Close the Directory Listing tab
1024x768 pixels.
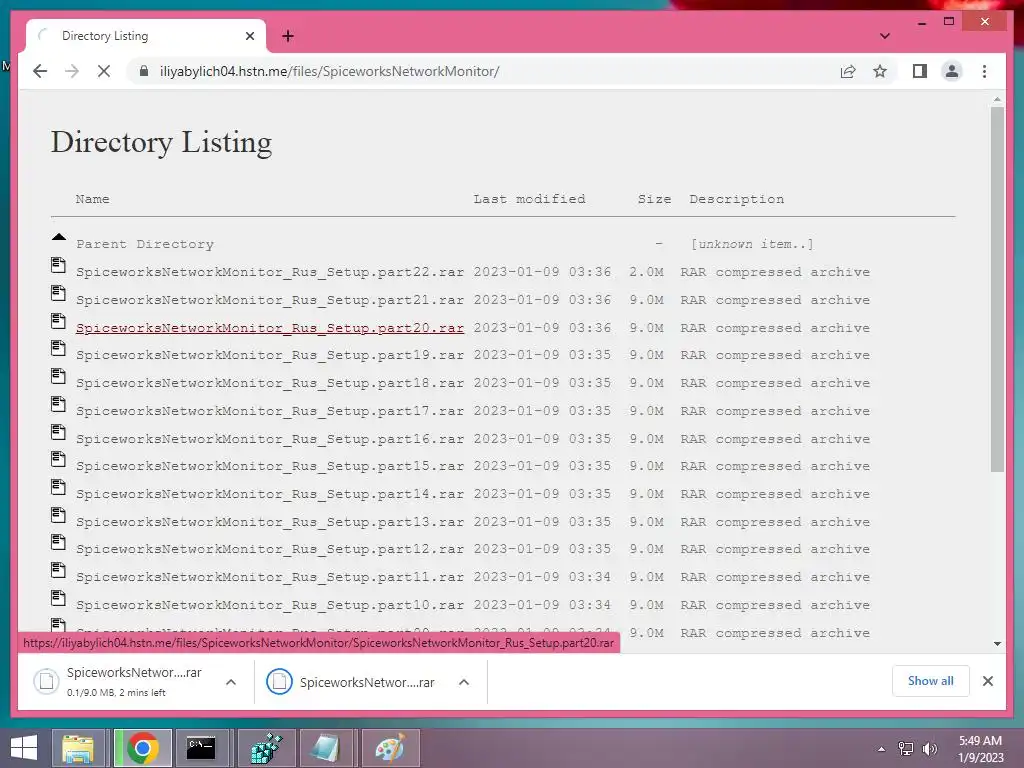coord(249,36)
